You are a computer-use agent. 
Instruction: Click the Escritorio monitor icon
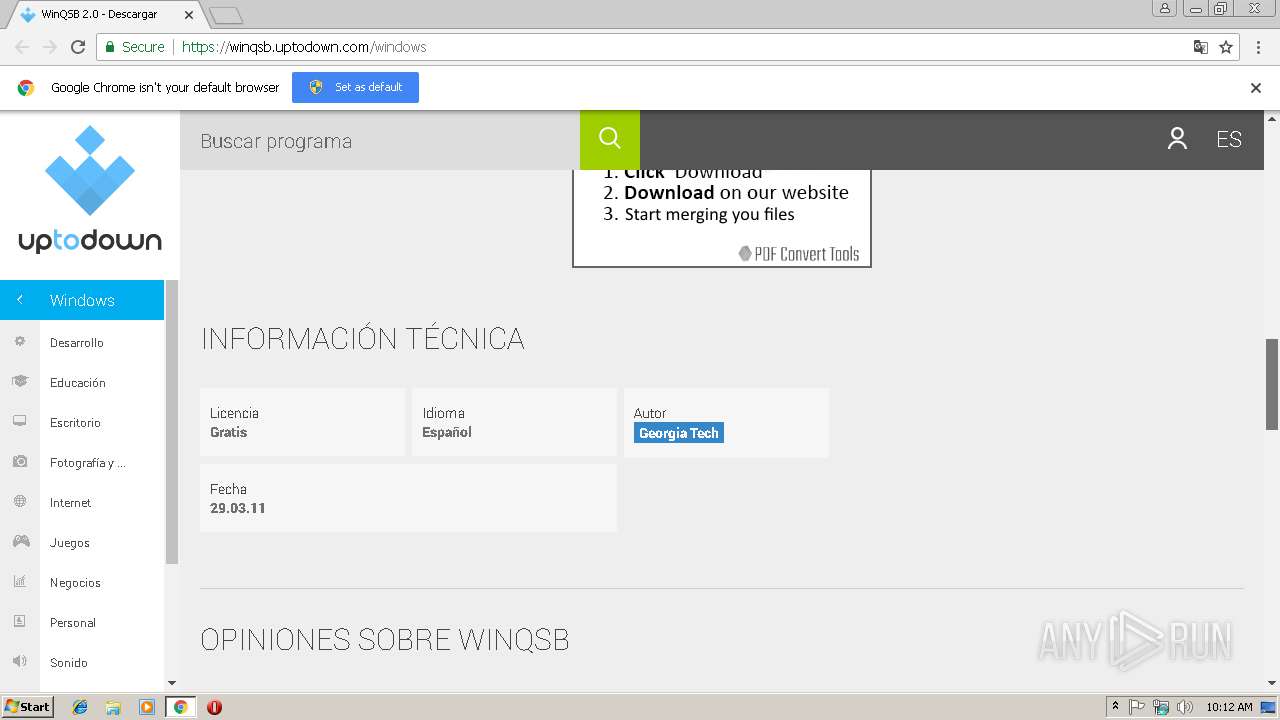[19, 422]
